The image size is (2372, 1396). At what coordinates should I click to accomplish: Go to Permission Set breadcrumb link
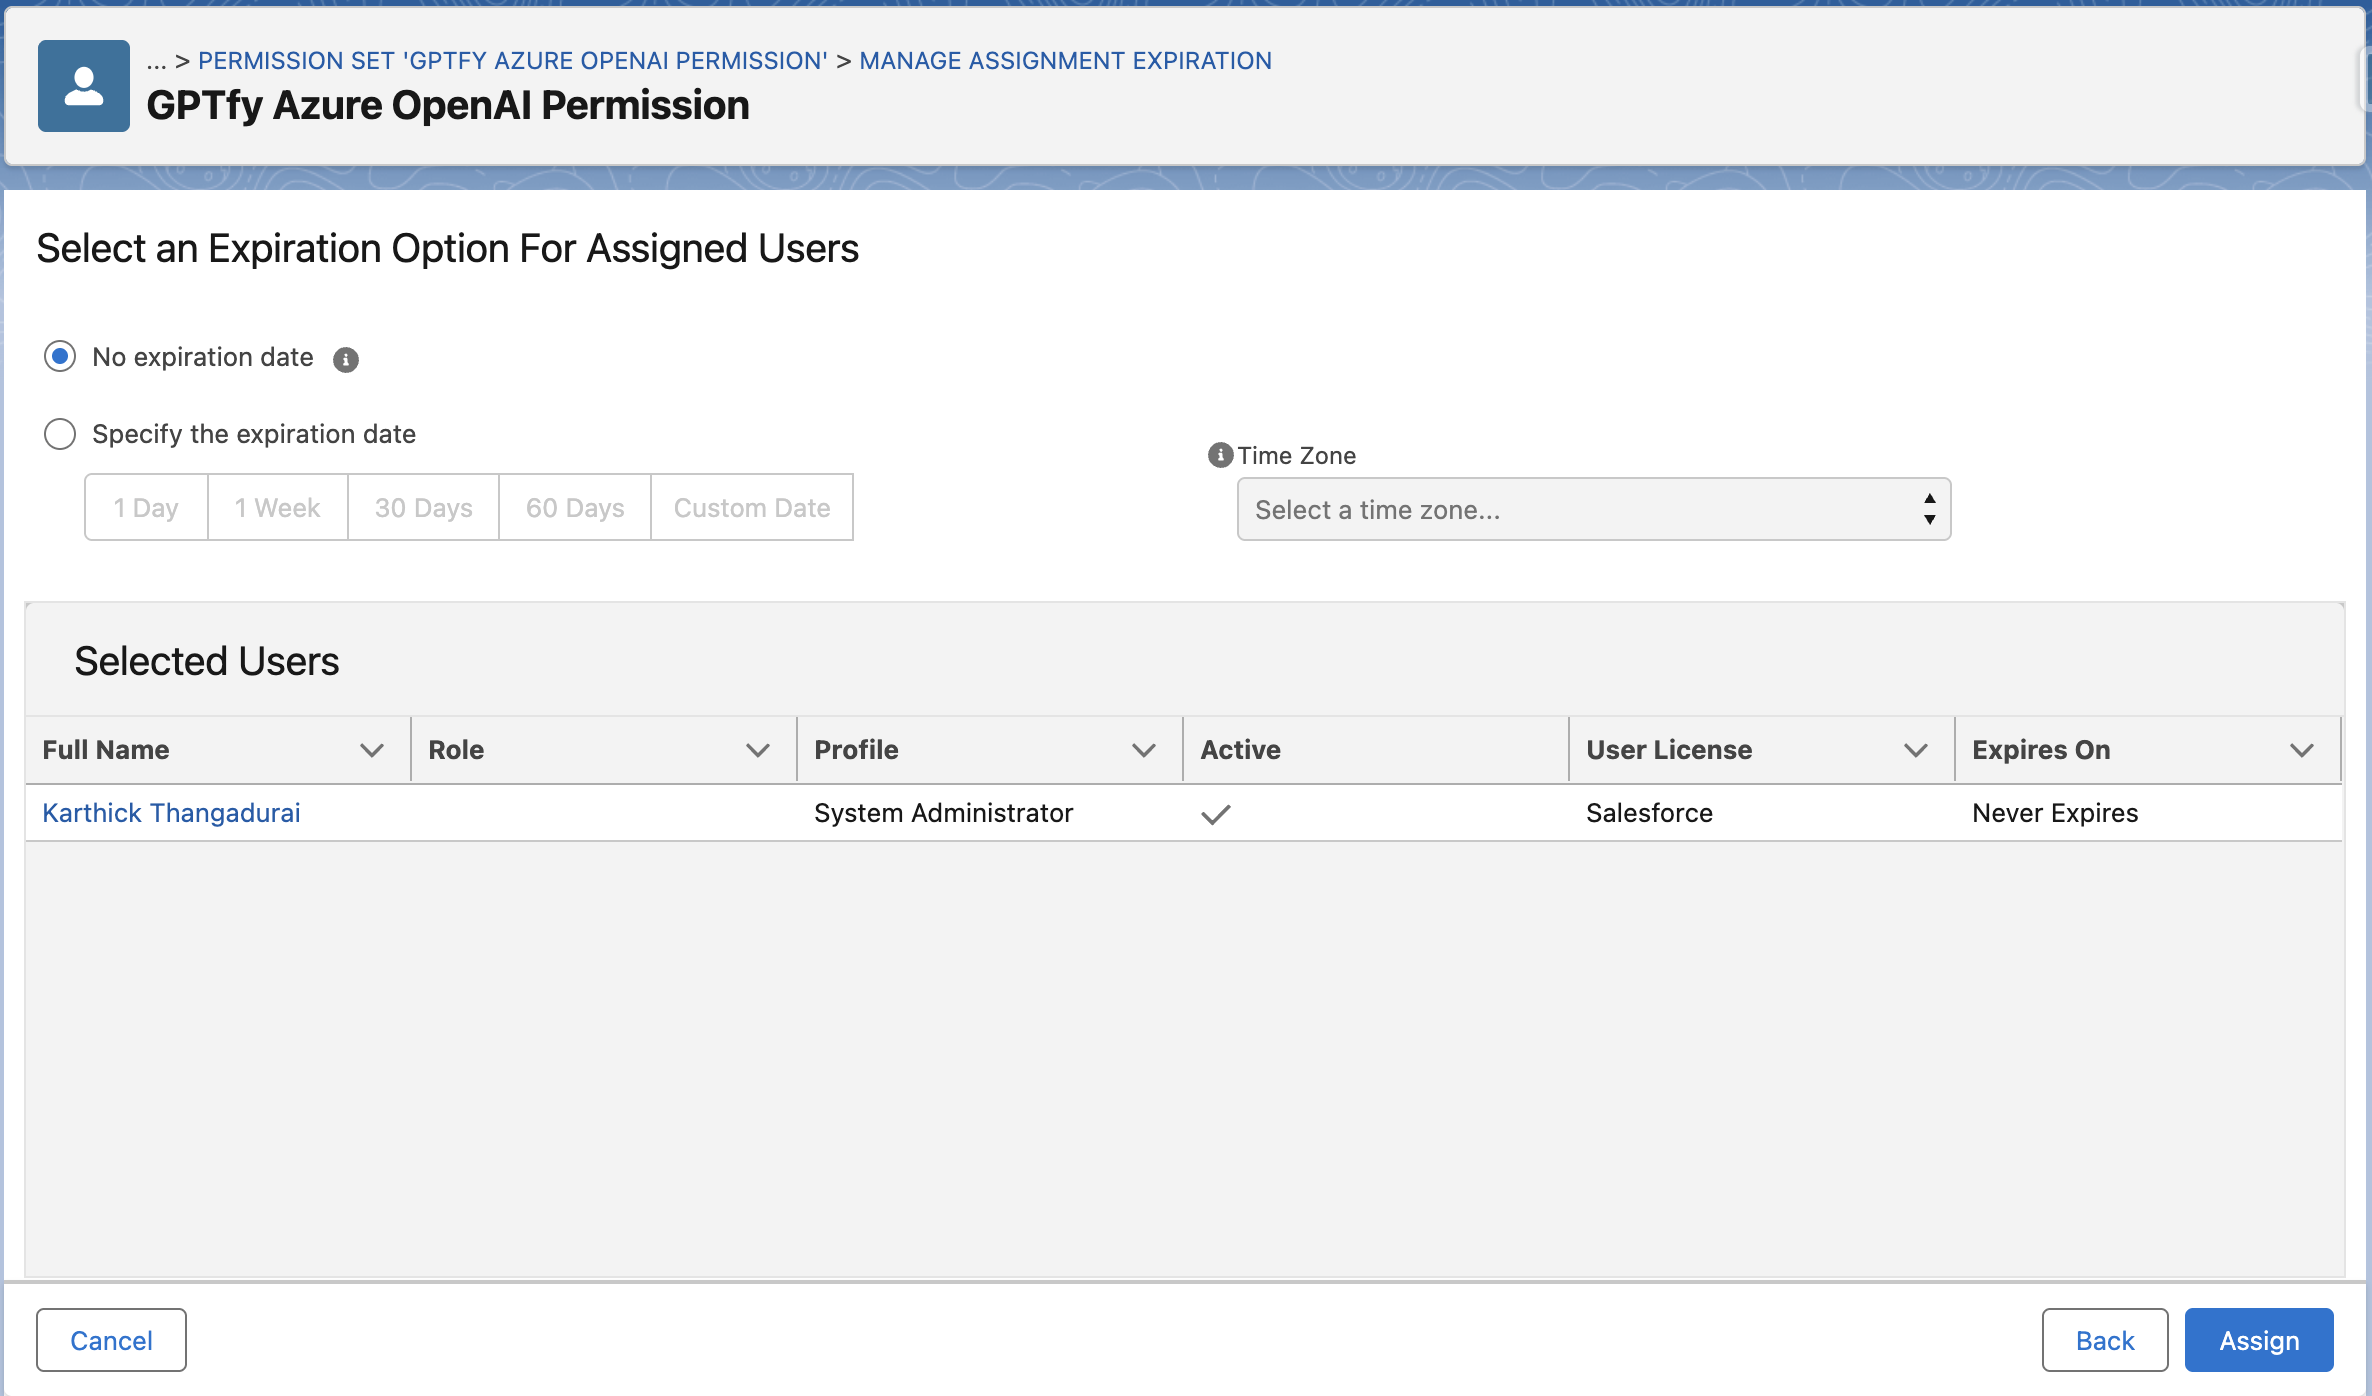512,61
